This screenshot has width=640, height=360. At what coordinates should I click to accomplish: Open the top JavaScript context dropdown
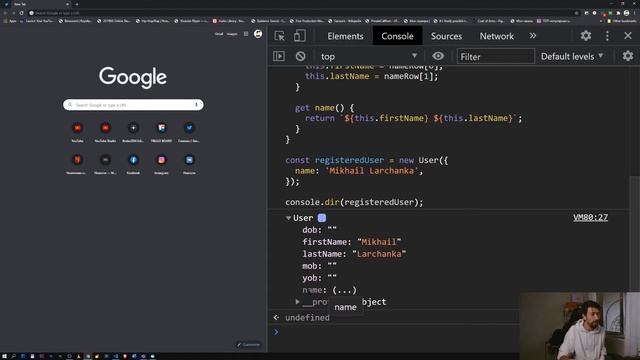click(x=369, y=56)
